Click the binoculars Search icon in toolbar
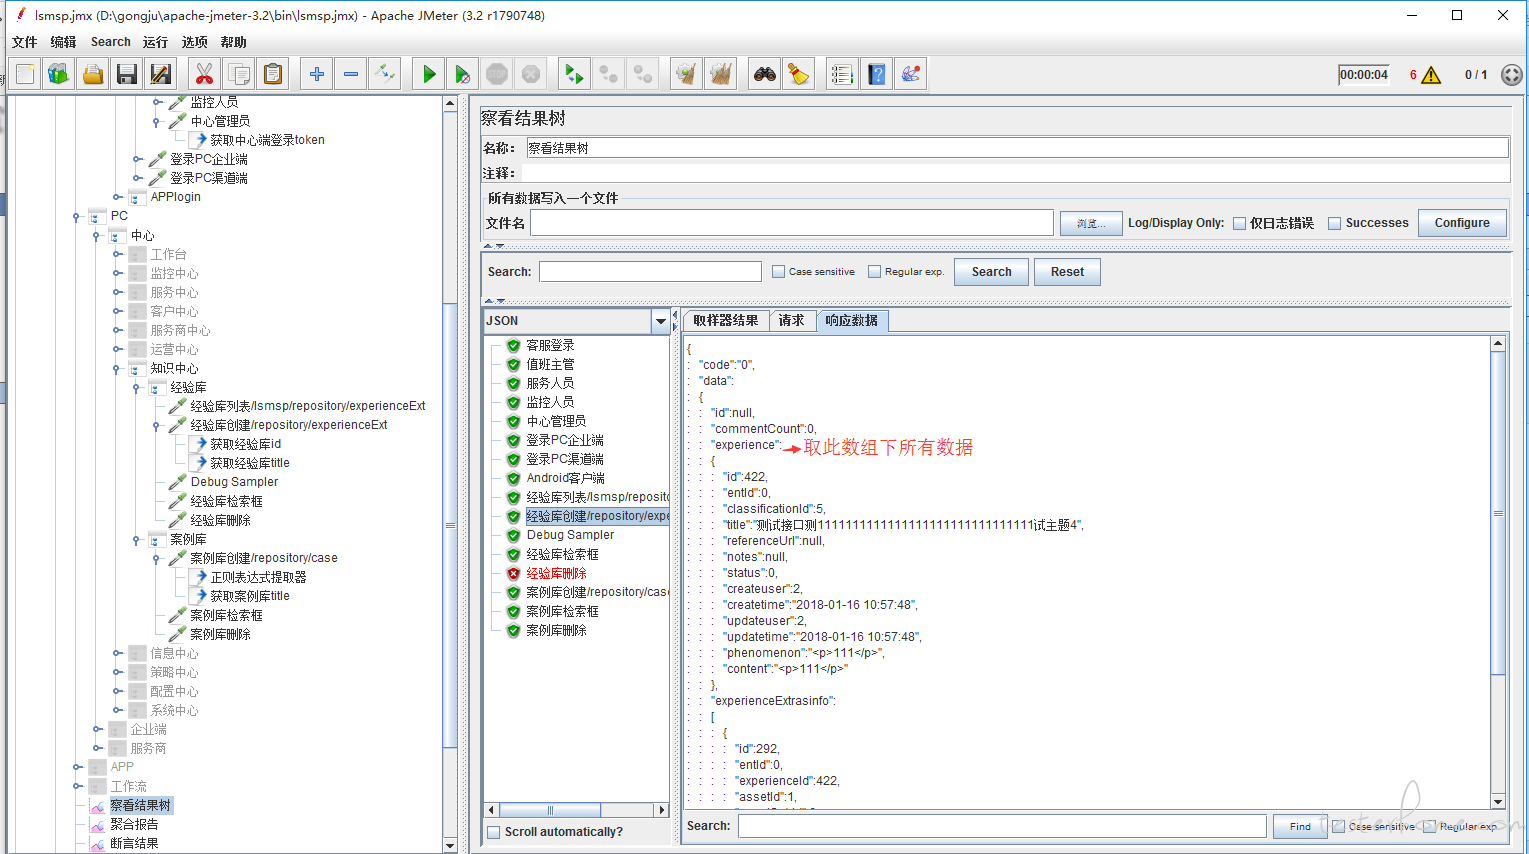 pos(765,74)
